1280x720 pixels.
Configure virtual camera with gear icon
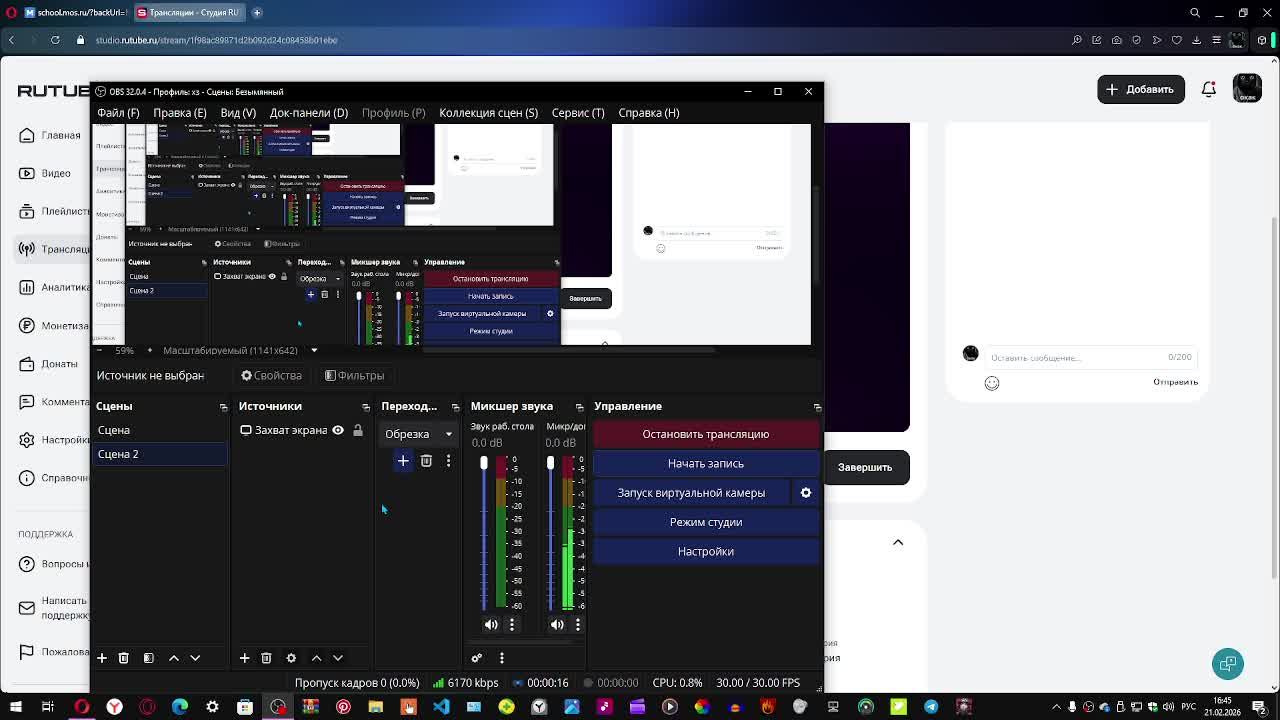click(806, 493)
